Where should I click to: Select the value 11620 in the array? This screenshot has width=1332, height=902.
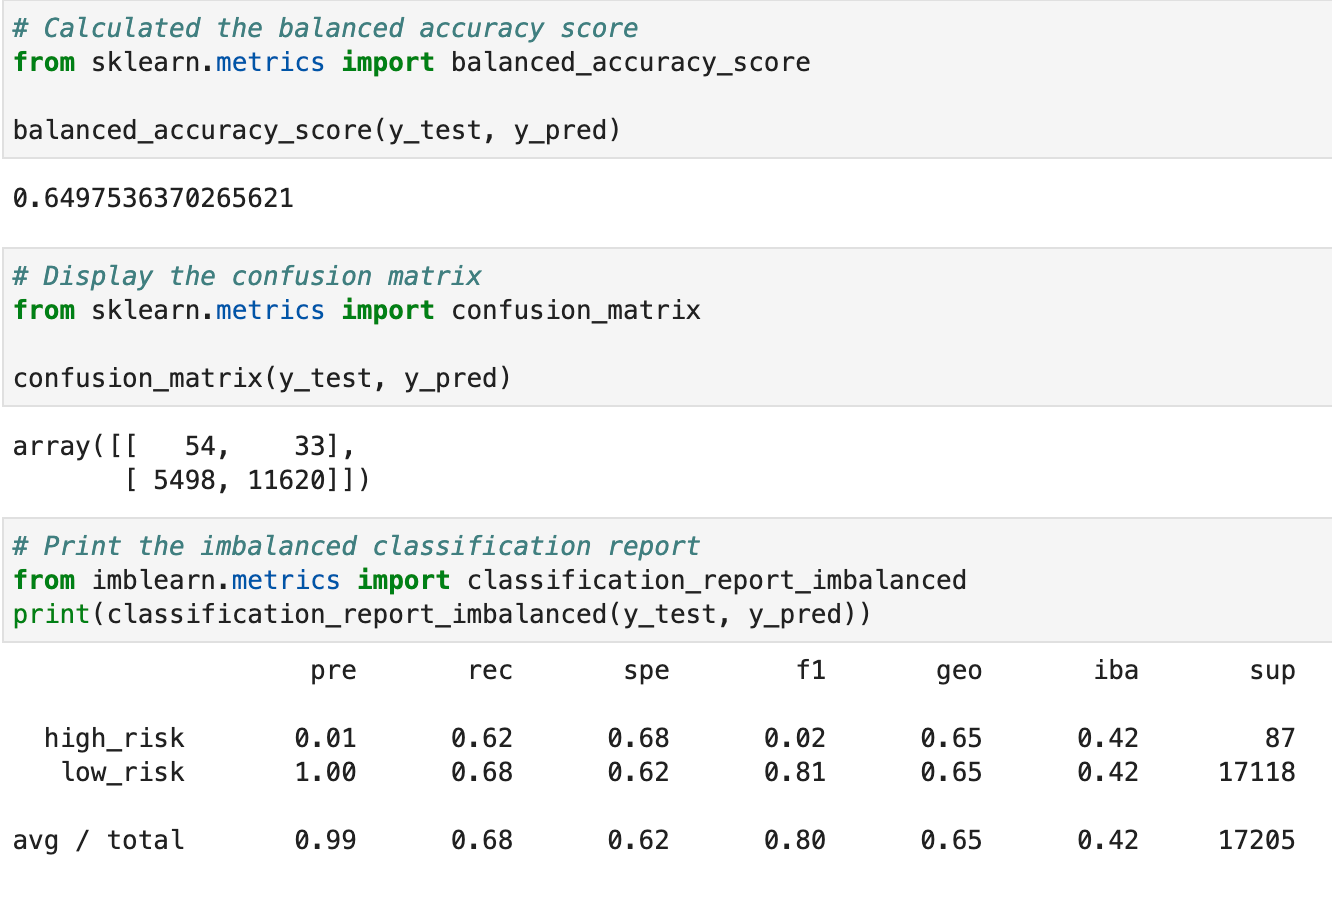point(288,479)
